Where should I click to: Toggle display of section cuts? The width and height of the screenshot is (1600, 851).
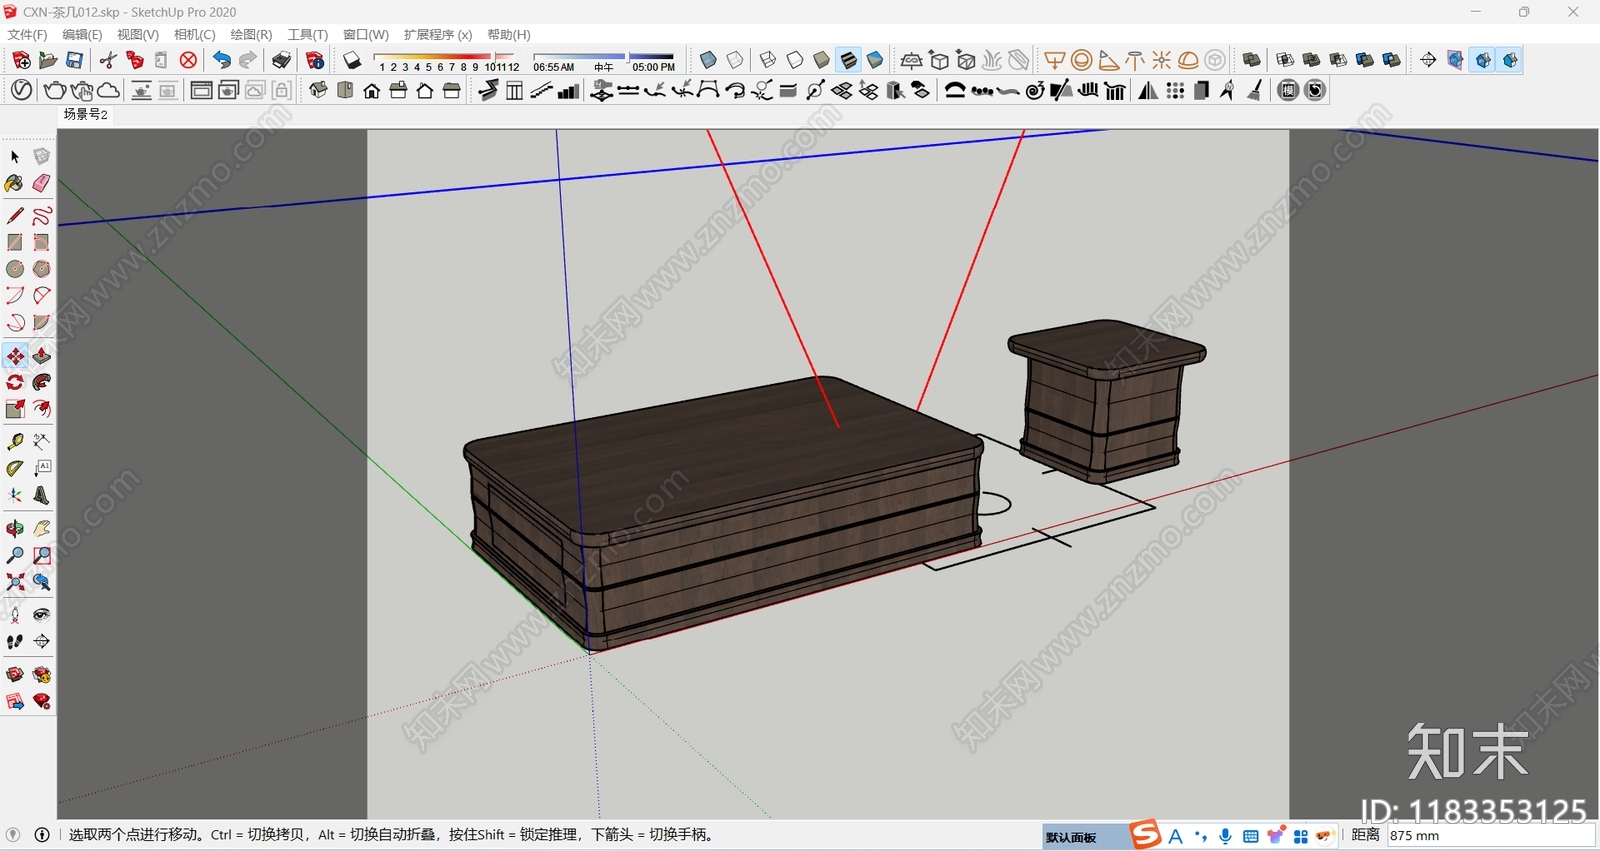pyautogui.click(x=1482, y=60)
